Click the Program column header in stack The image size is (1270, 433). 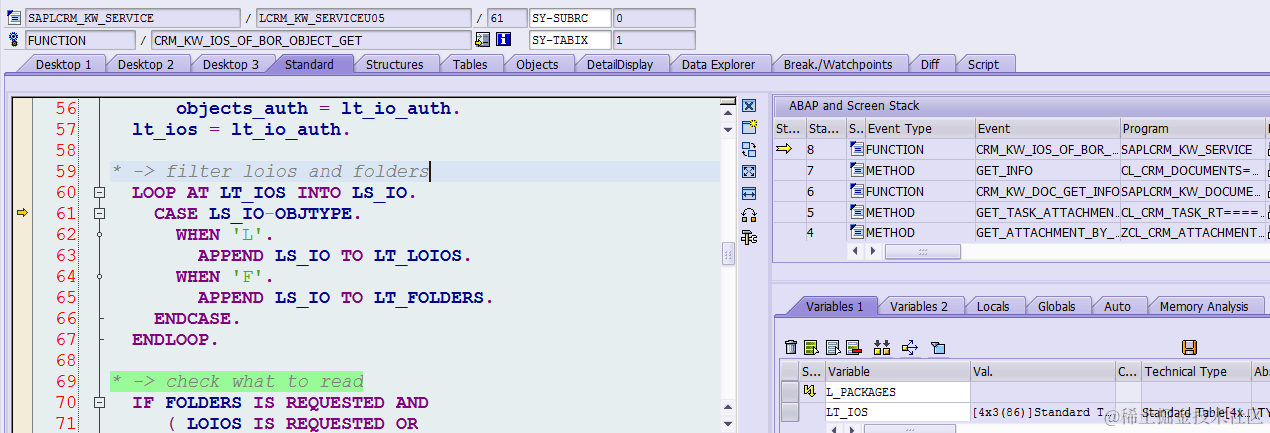pos(1193,128)
